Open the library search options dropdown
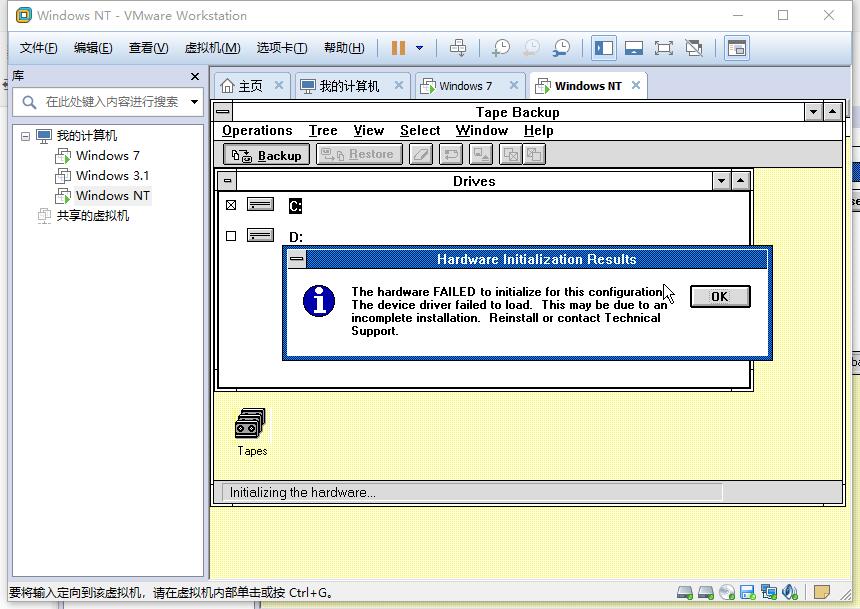The width and height of the screenshot is (860, 609). tap(194, 102)
